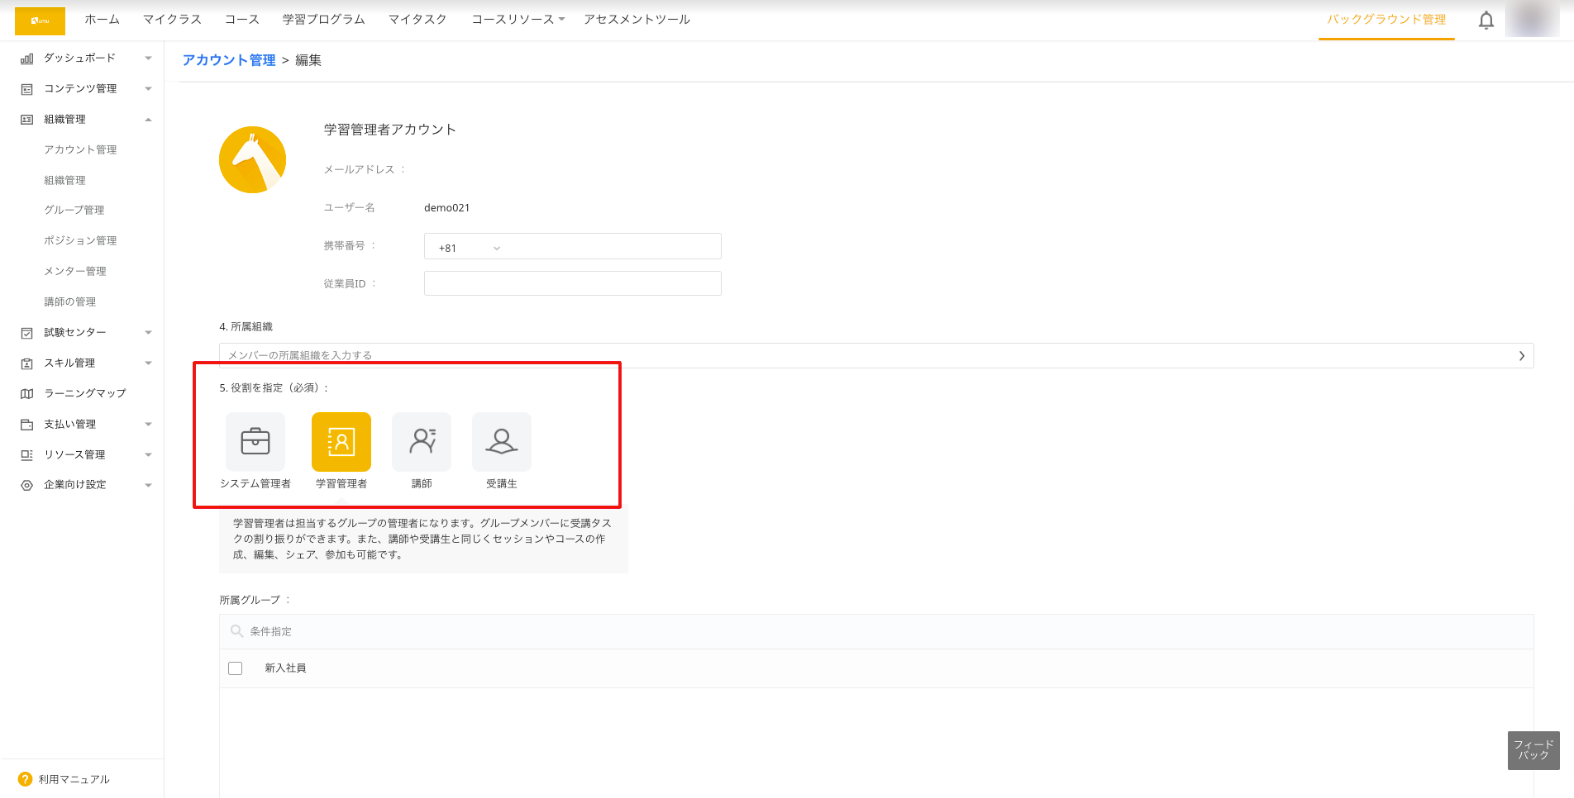Select the 受講生 role icon
The image size is (1574, 798).
(502, 441)
